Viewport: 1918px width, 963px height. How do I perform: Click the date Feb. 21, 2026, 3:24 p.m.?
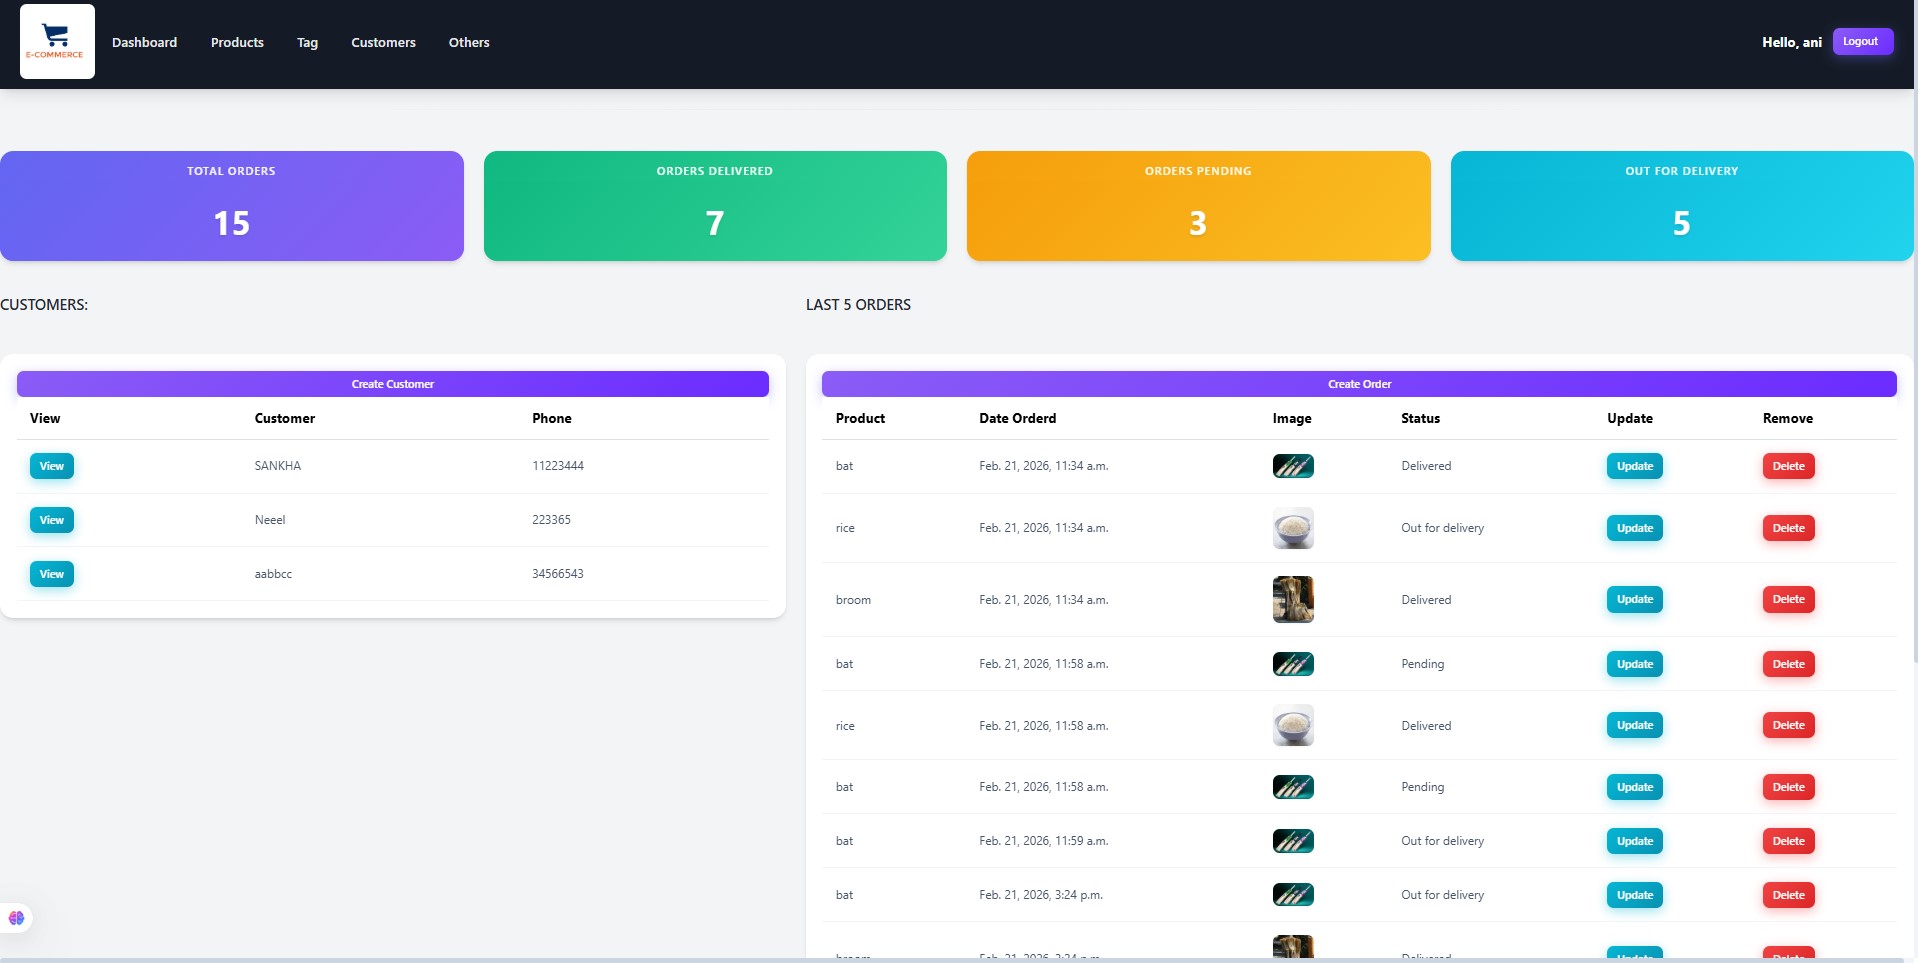pos(1041,895)
